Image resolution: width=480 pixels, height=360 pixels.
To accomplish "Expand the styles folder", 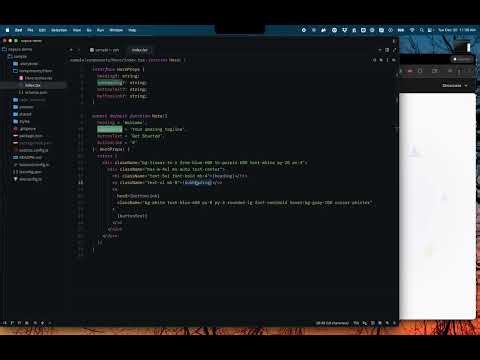I will tap(22, 121).
